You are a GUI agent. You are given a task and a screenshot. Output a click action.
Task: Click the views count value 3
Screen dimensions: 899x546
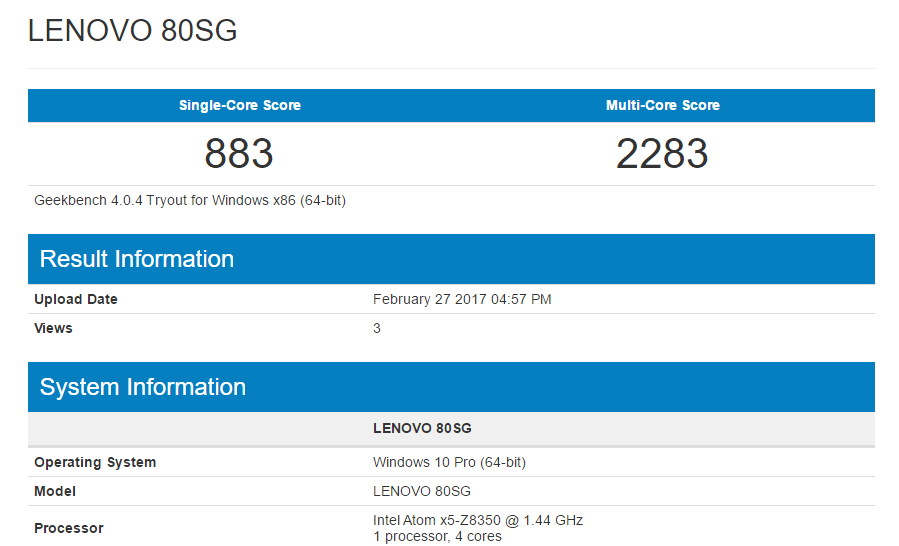point(377,328)
